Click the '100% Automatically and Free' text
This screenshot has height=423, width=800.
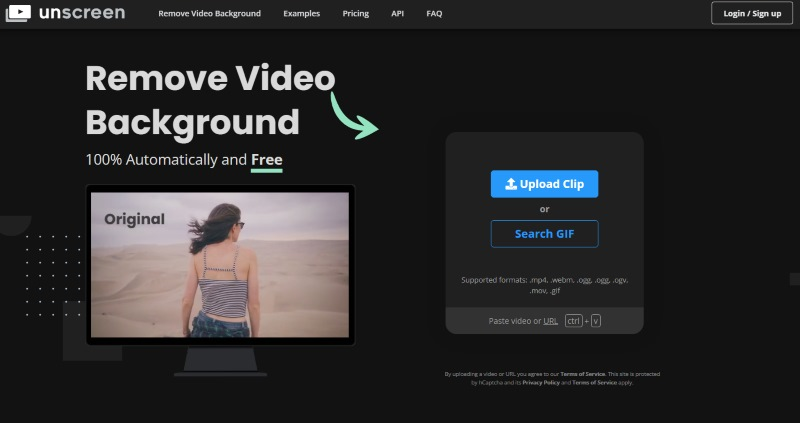(184, 160)
